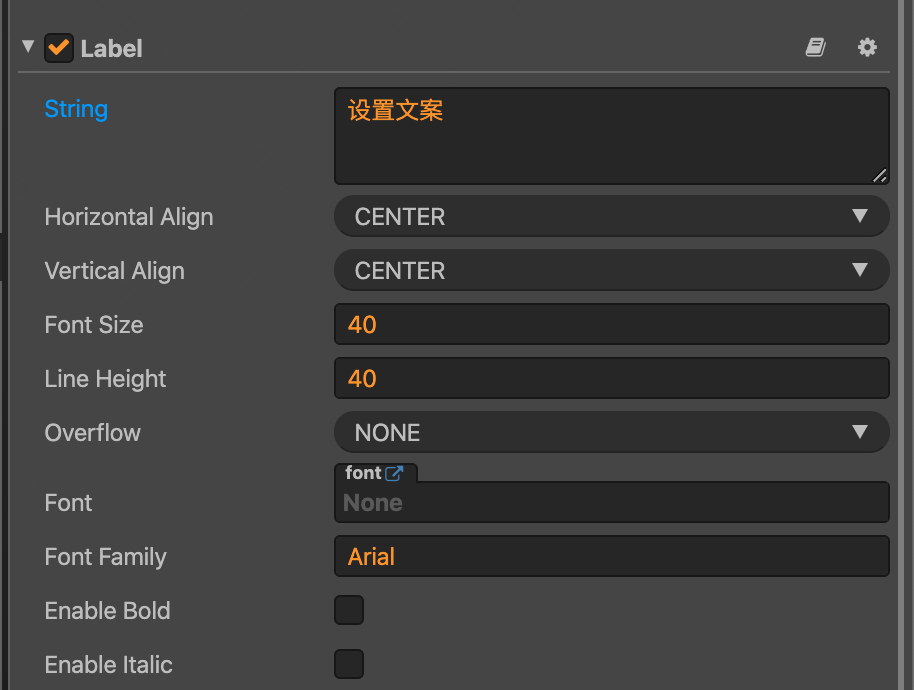Enable the Bold checkbox
Image resolution: width=914 pixels, height=690 pixels.
click(349, 610)
